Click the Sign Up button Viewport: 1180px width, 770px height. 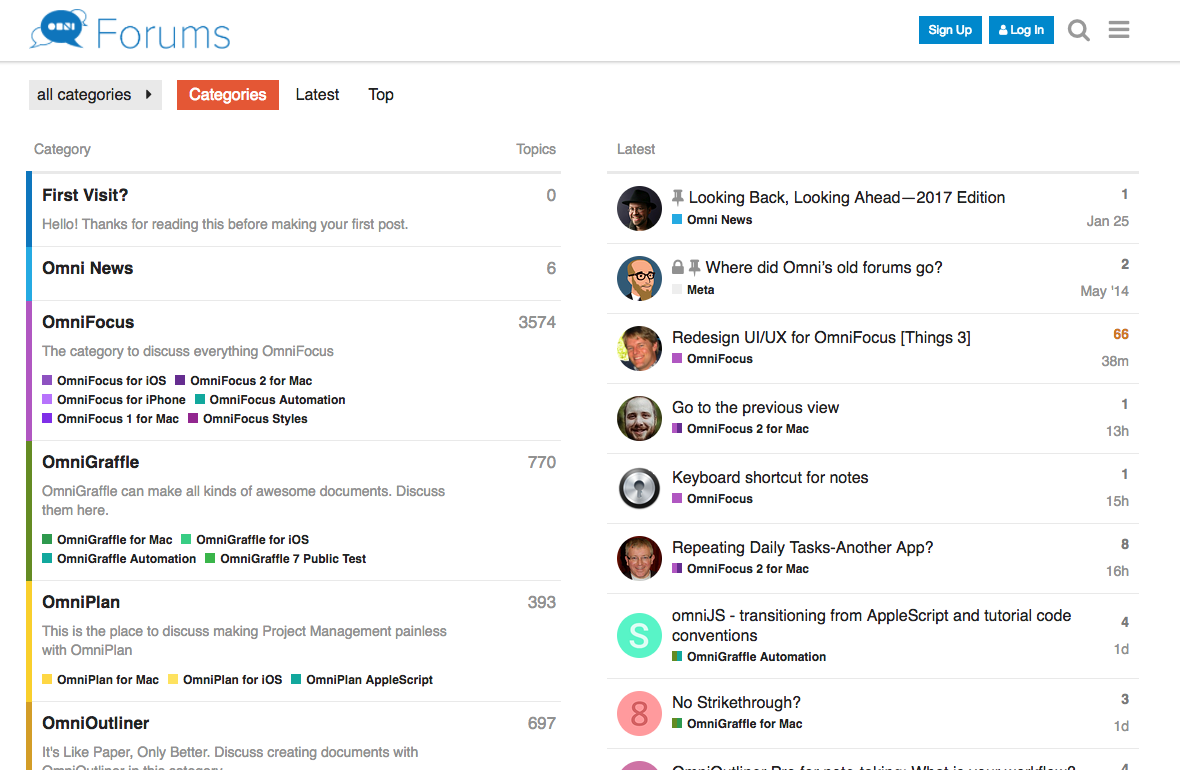[x=950, y=30]
